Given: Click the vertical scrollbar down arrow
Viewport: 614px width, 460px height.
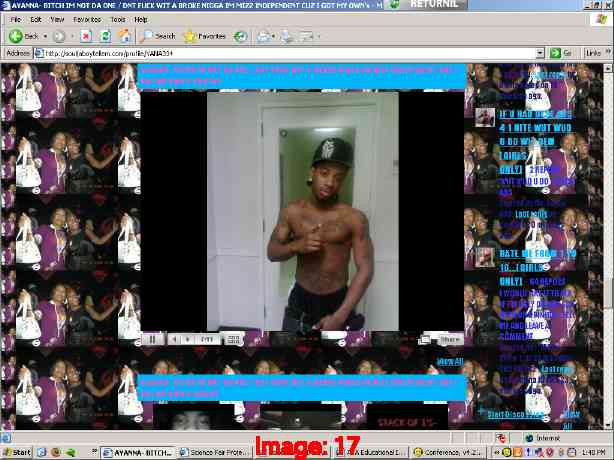Looking at the screenshot, I should (x=608, y=425).
